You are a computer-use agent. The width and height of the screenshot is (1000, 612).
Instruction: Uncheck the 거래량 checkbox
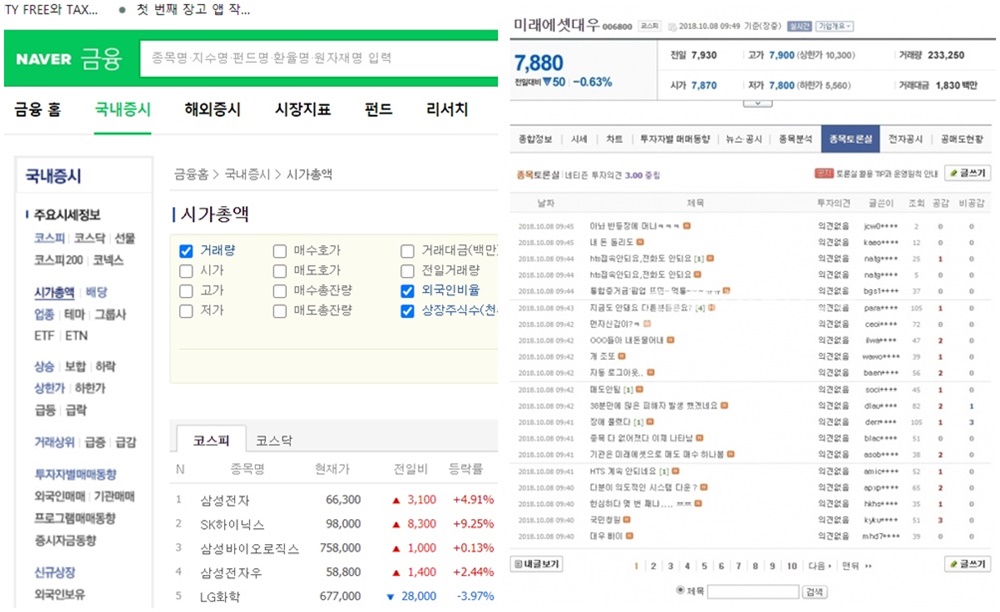pyautogui.click(x=186, y=251)
